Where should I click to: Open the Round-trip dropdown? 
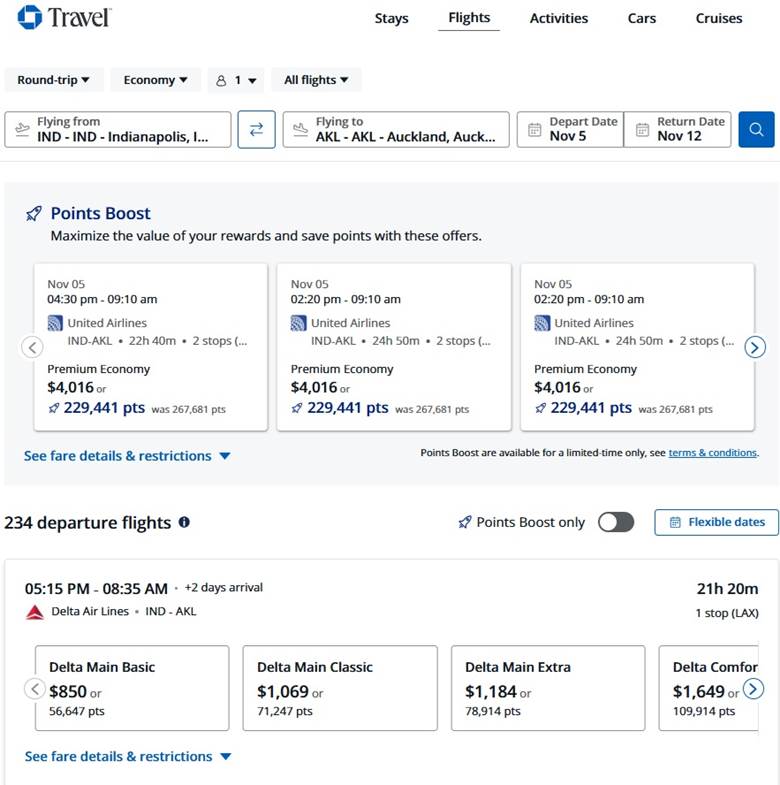[x=53, y=80]
